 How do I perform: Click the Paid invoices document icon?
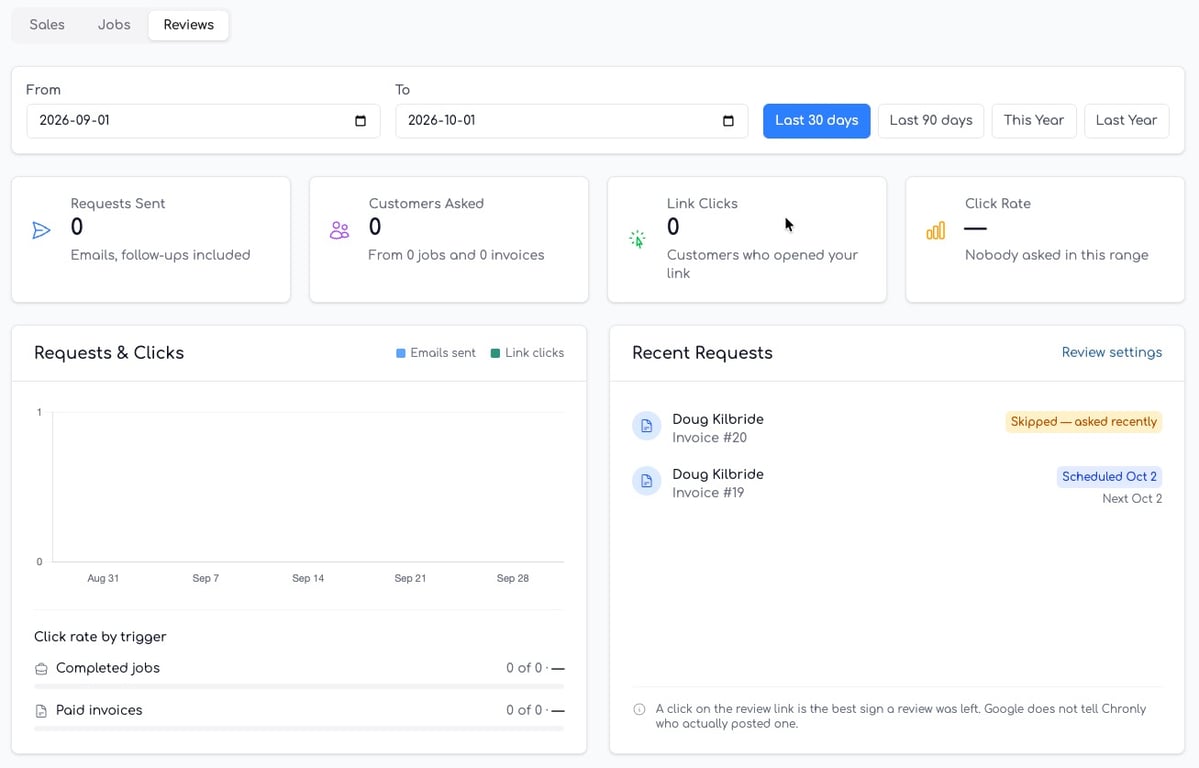(x=41, y=711)
